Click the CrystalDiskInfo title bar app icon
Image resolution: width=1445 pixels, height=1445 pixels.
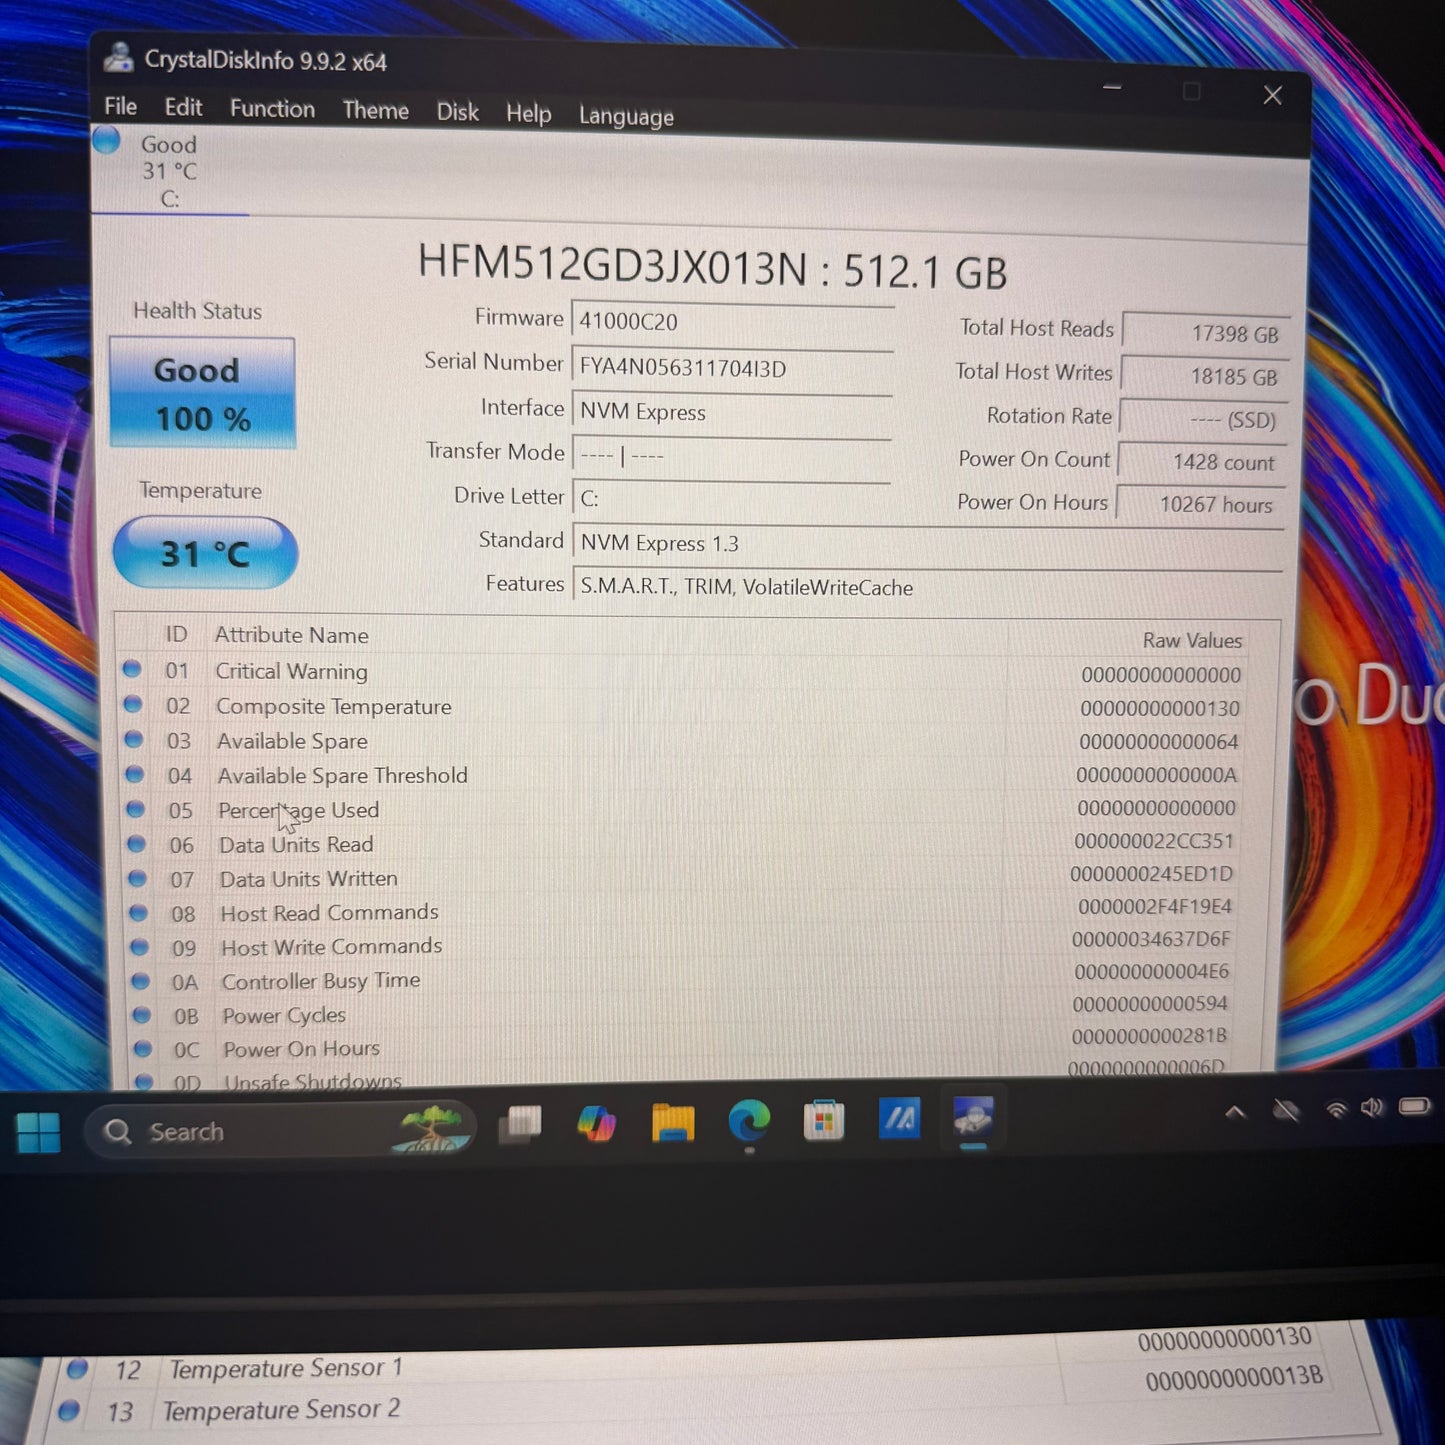pyautogui.click(x=119, y=57)
